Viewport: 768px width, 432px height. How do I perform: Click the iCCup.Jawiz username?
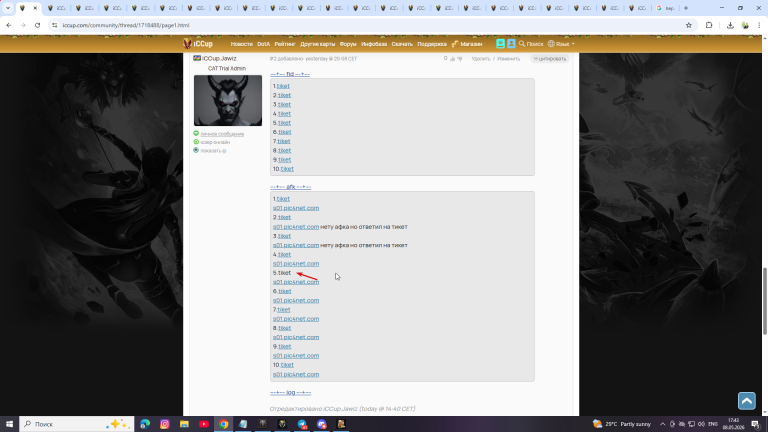219,58
